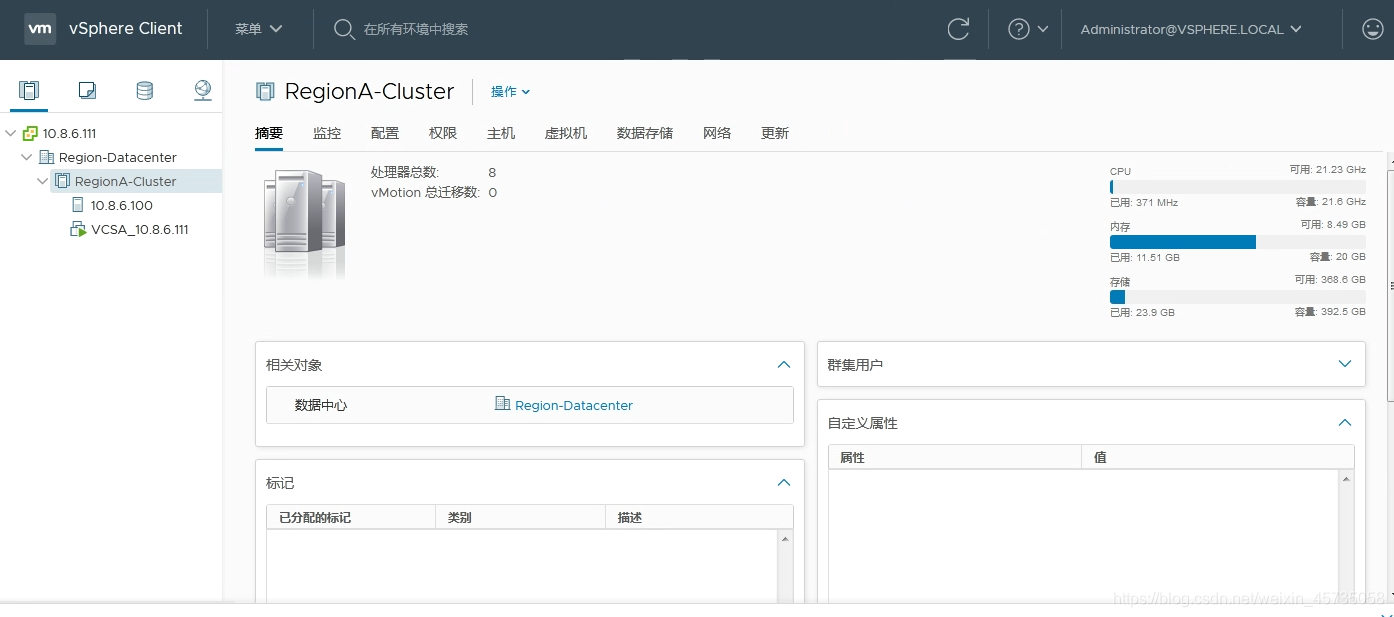
Task: Select Region-Datacenter in tree
Action: coord(118,157)
